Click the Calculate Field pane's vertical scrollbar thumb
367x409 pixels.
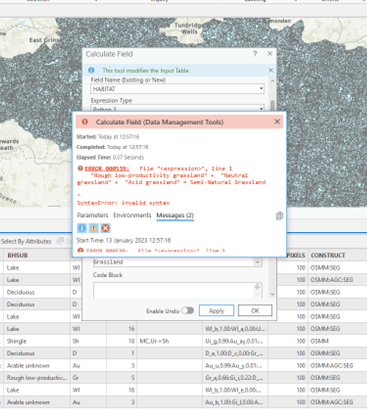[273, 105]
